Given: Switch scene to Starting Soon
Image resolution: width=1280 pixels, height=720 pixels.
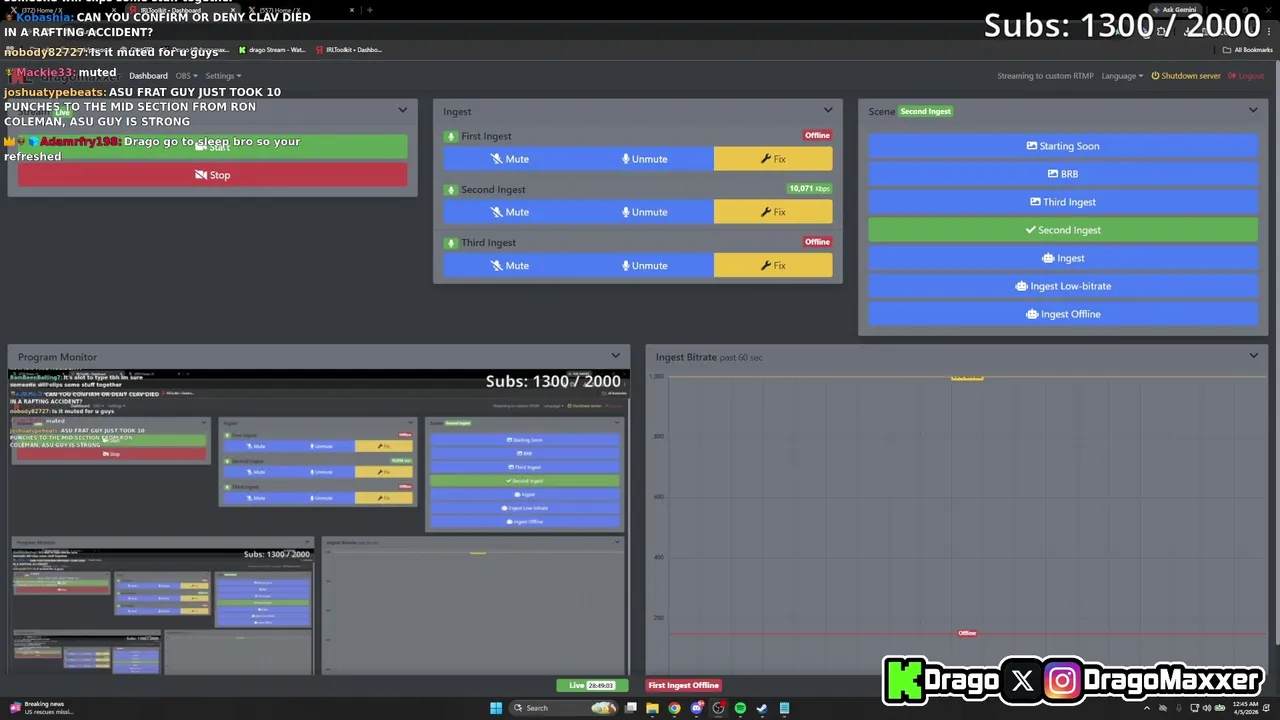Looking at the screenshot, I should click(1063, 146).
